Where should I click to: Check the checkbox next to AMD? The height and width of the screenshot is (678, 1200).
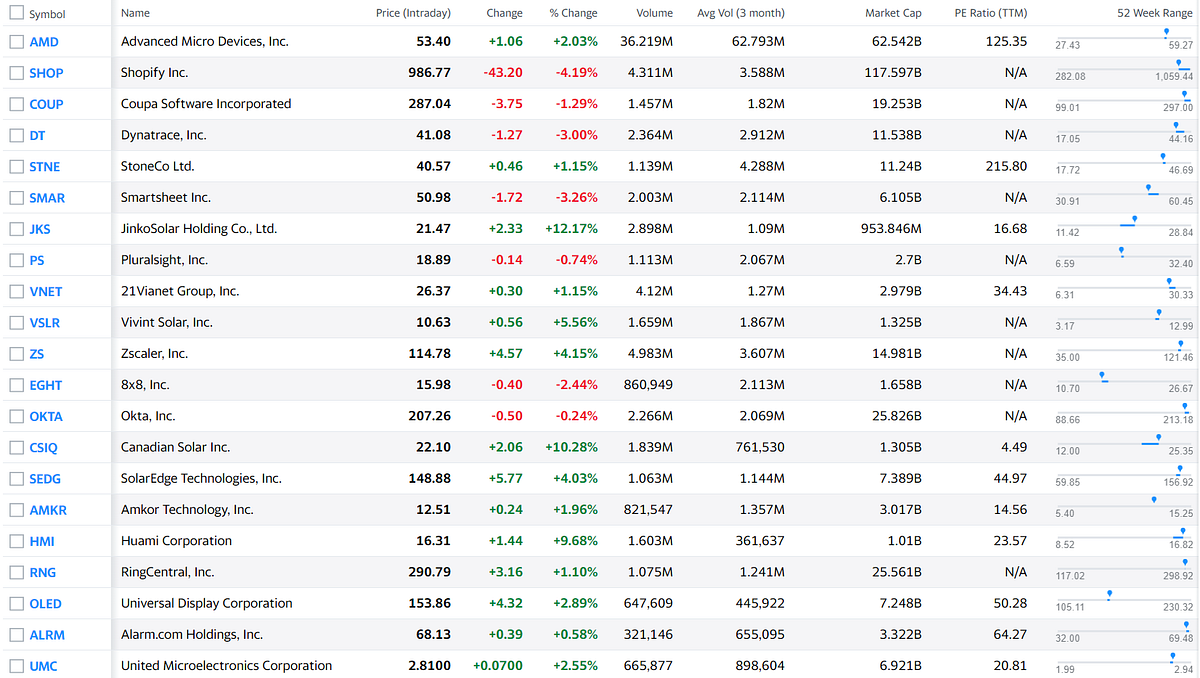tap(15, 41)
